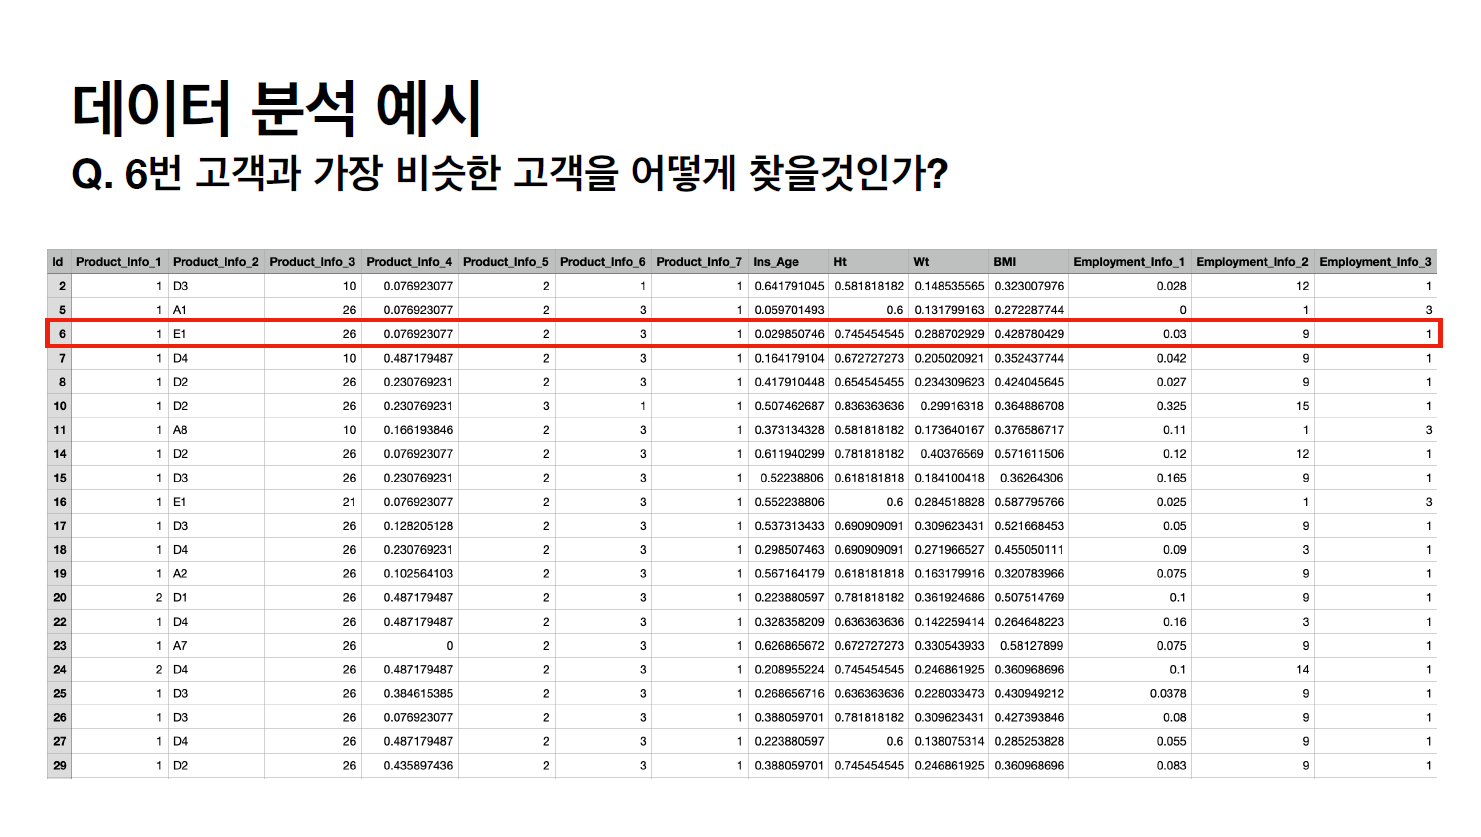This screenshot has width=1481, height=837.
Task: Click the question subtitle about 6번 고객
Action: point(510,174)
